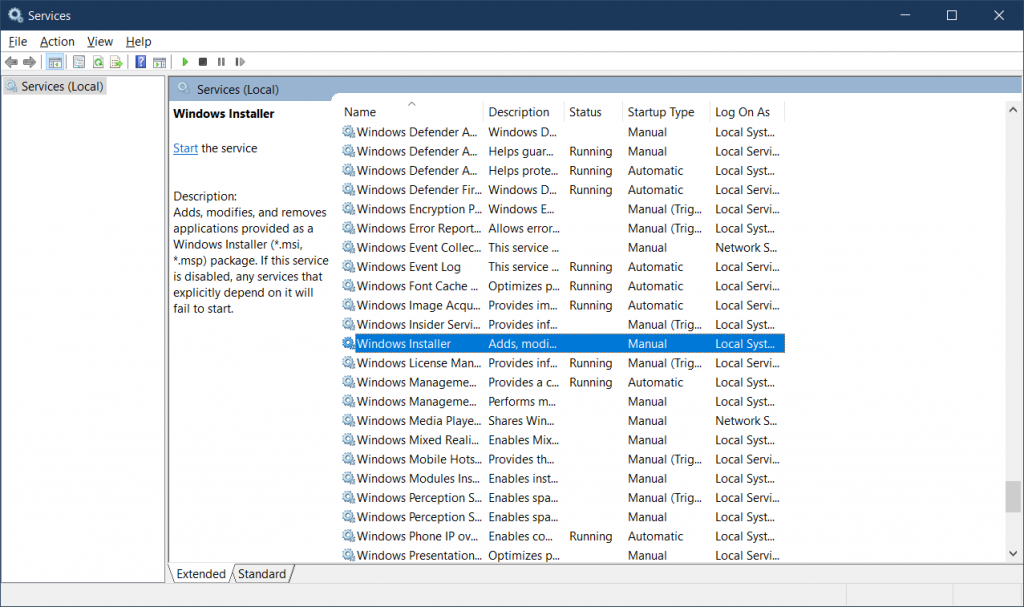Select the Windows Phone IP ov... service name
This screenshot has width=1024, height=607.
click(x=417, y=536)
